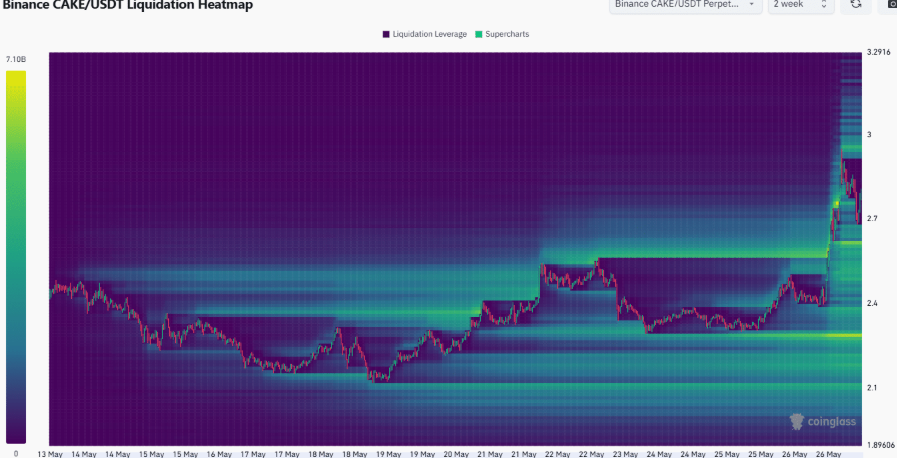The width and height of the screenshot is (897, 458).
Task: Click the coinglass watermark logo
Action: [x=823, y=422]
